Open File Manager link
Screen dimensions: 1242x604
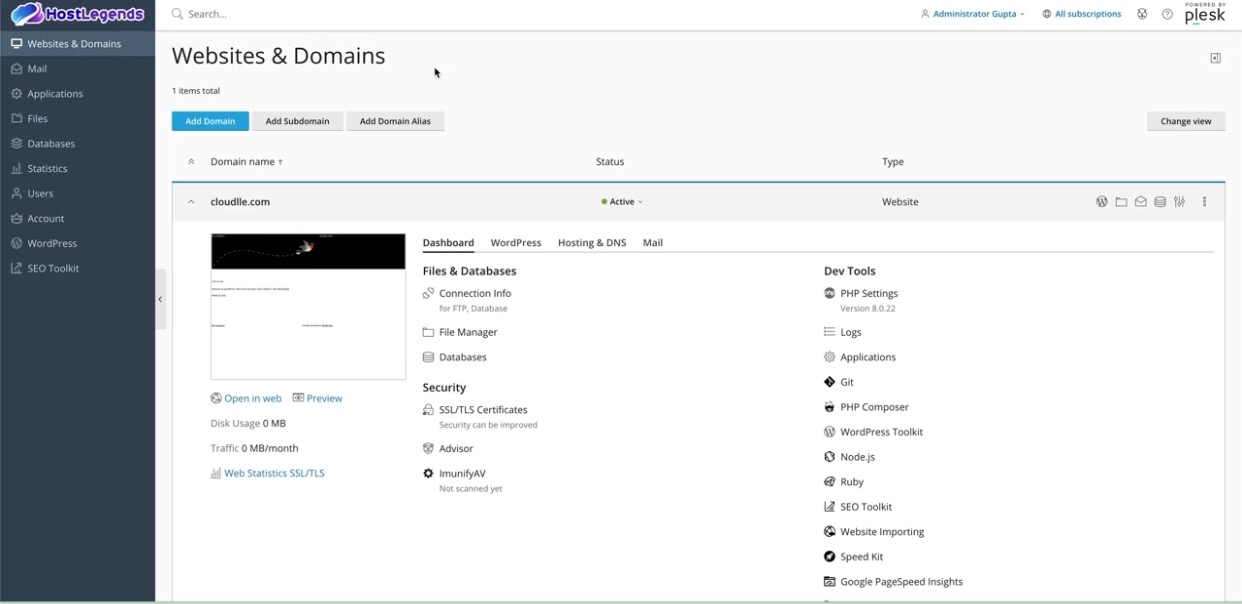pos(468,332)
